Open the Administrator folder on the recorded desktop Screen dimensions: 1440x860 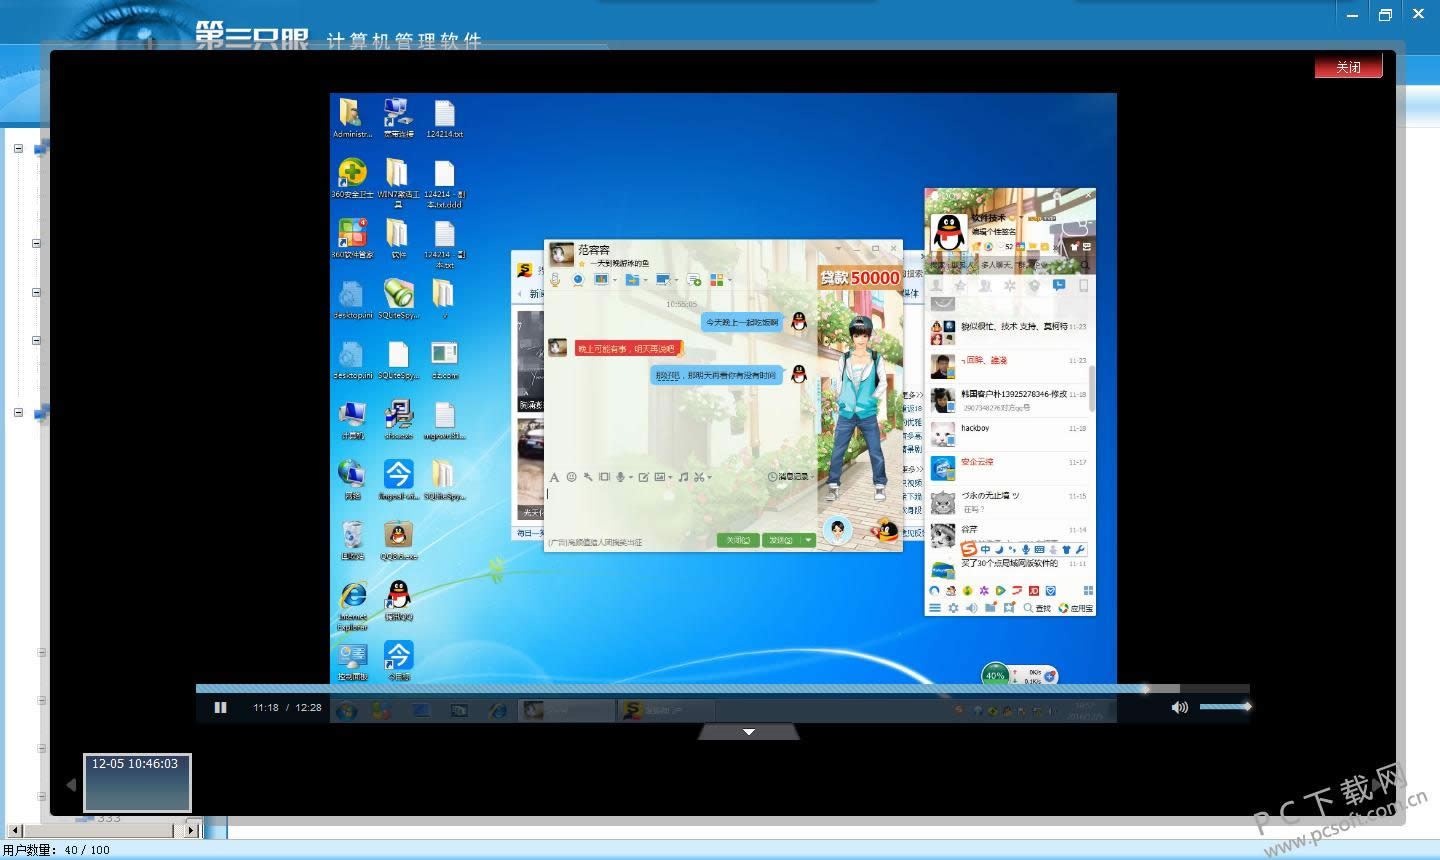351,118
